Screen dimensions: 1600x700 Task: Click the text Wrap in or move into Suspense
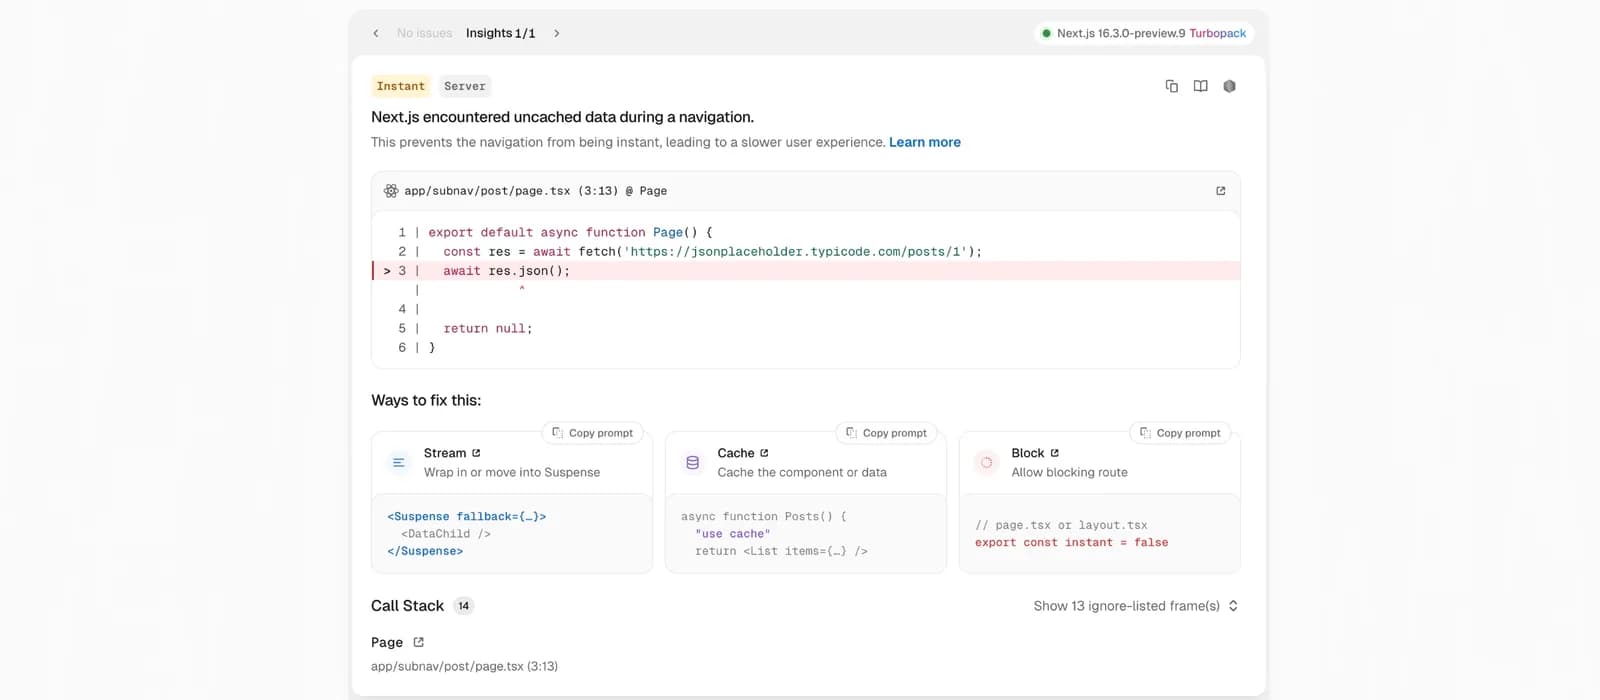(512, 472)
